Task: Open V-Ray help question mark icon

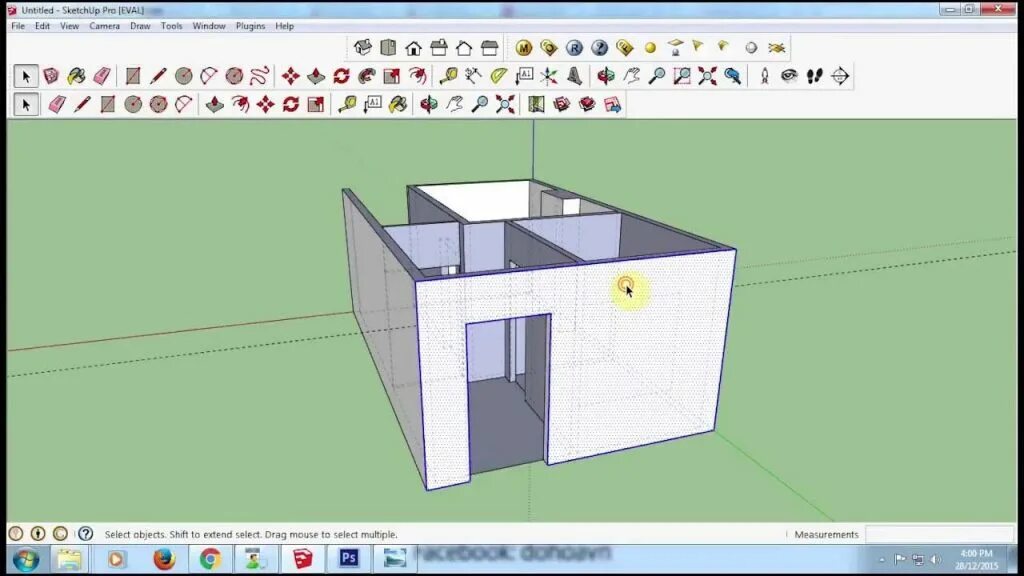Action: coord(600,47)
